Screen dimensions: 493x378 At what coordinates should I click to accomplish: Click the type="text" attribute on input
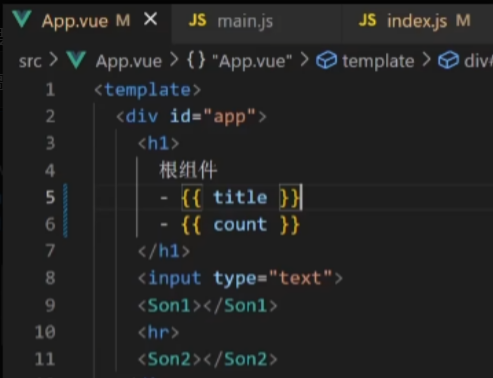(273, 278)
